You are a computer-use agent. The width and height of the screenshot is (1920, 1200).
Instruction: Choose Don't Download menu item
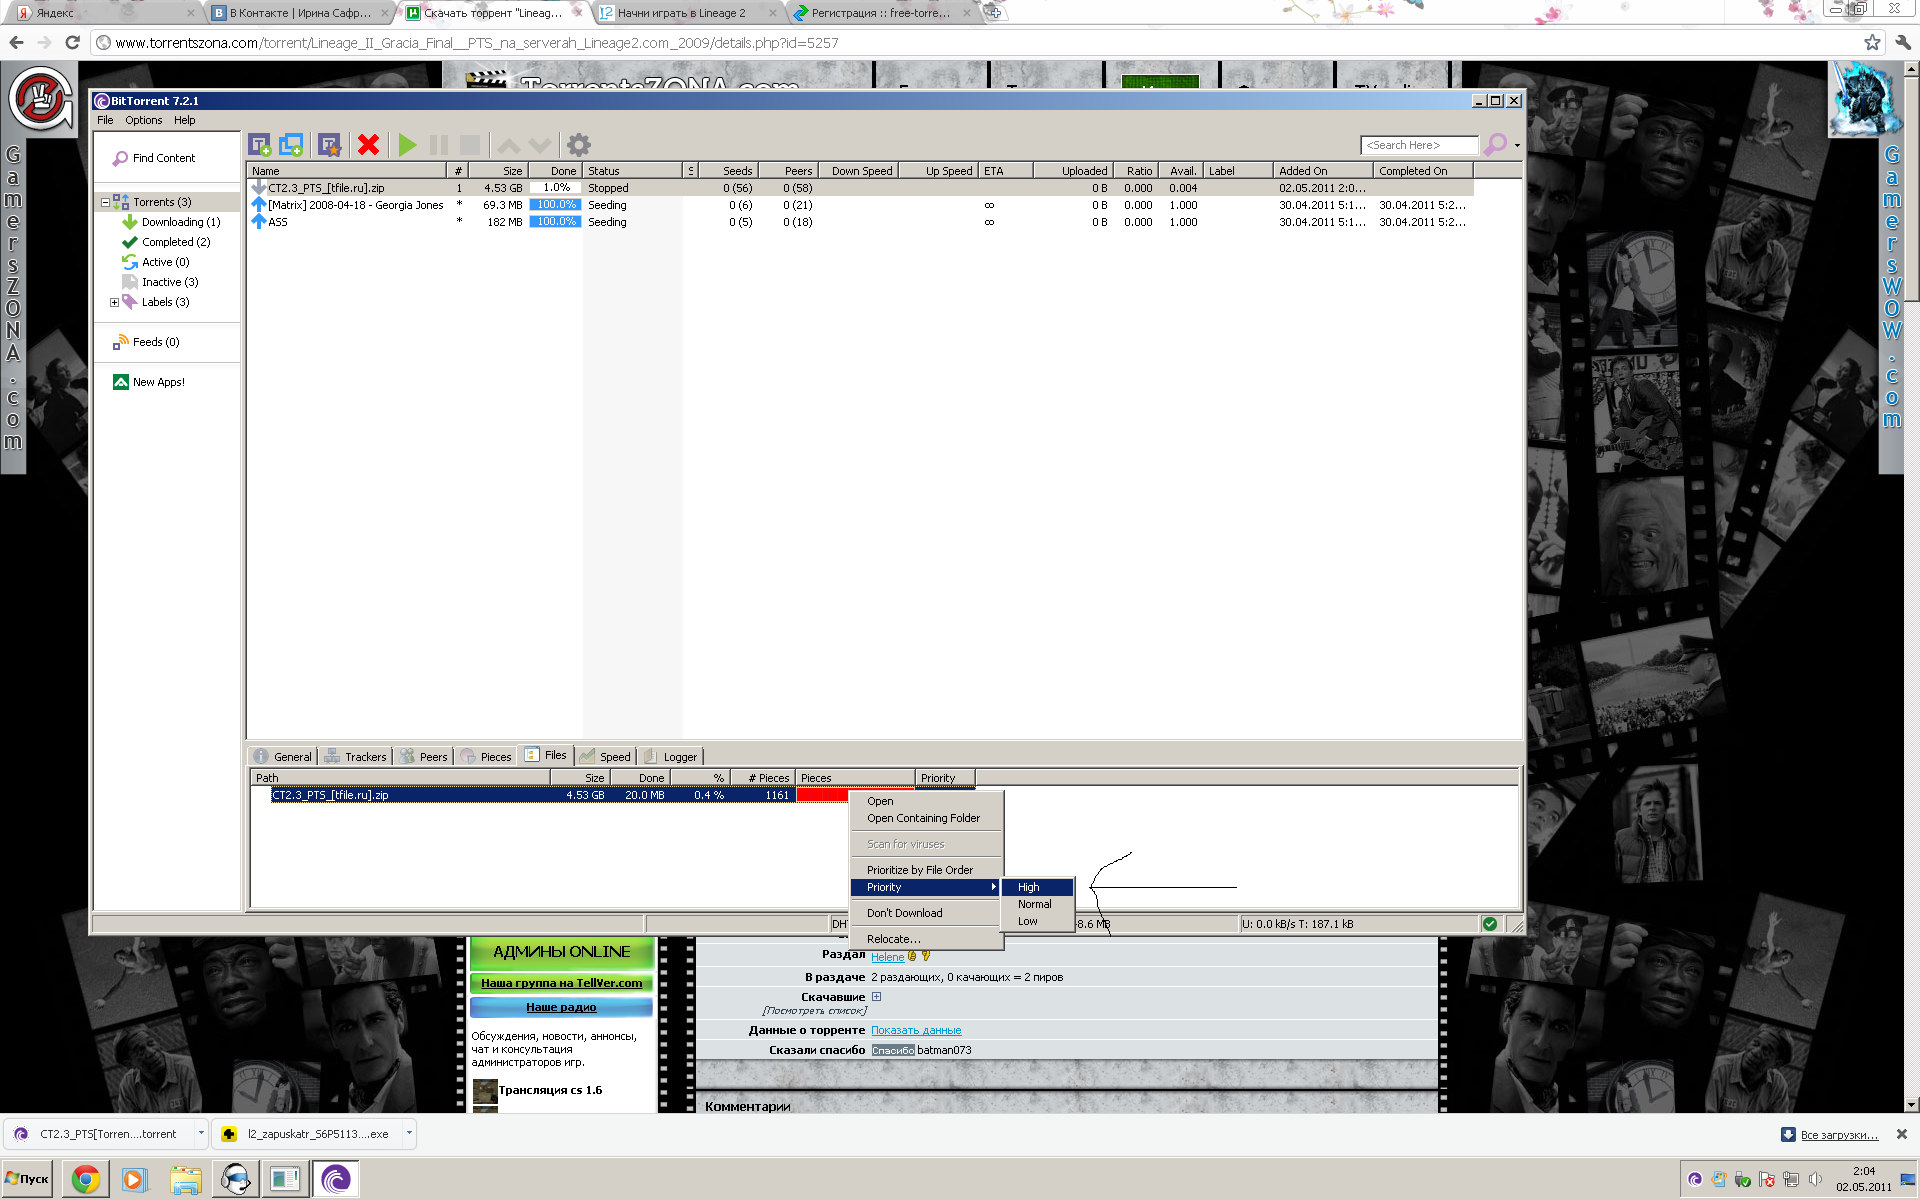click(926, 913)
